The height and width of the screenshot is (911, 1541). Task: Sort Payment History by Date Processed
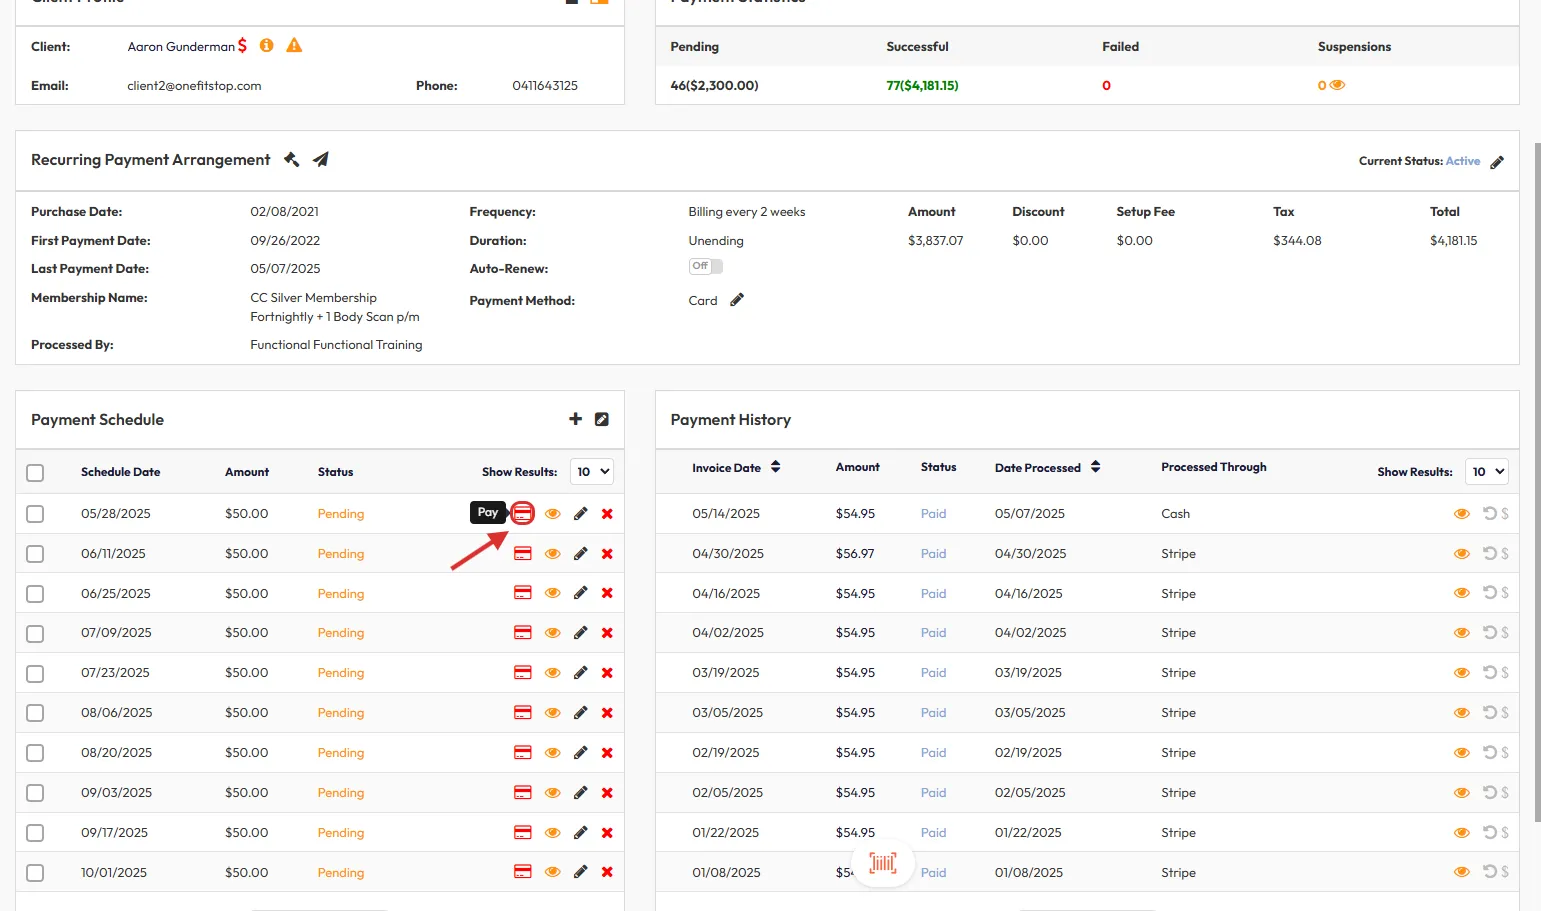coord(1096,467)
